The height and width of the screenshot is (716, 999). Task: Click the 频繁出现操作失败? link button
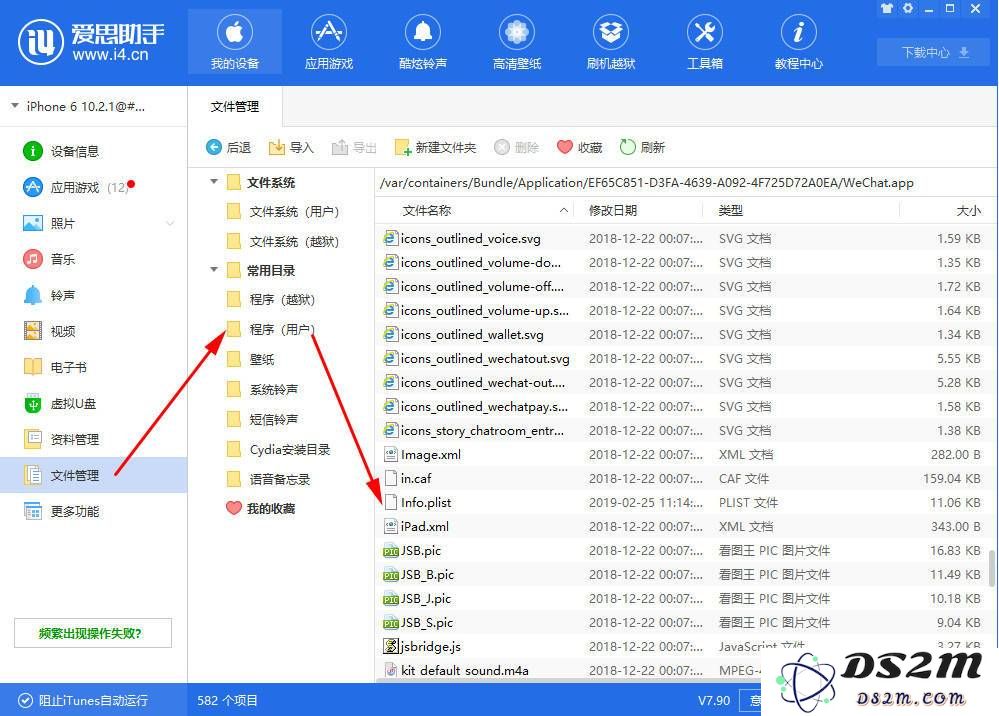93,633
